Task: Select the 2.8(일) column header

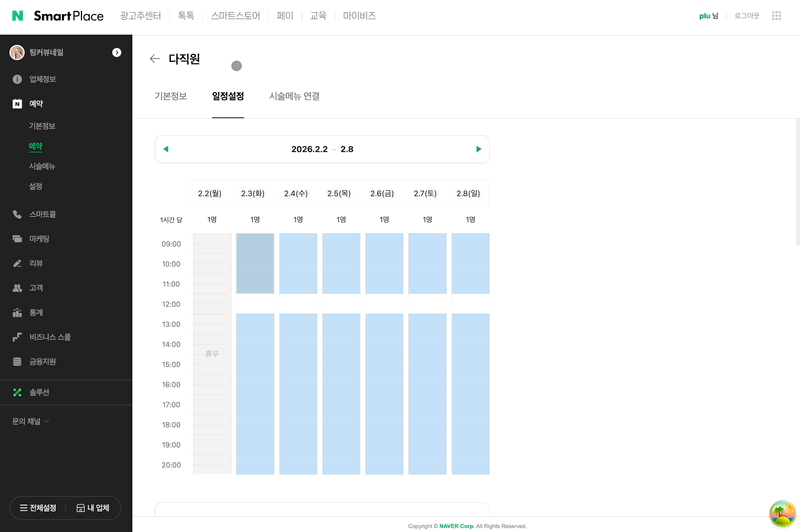Action: coord(468,193)
